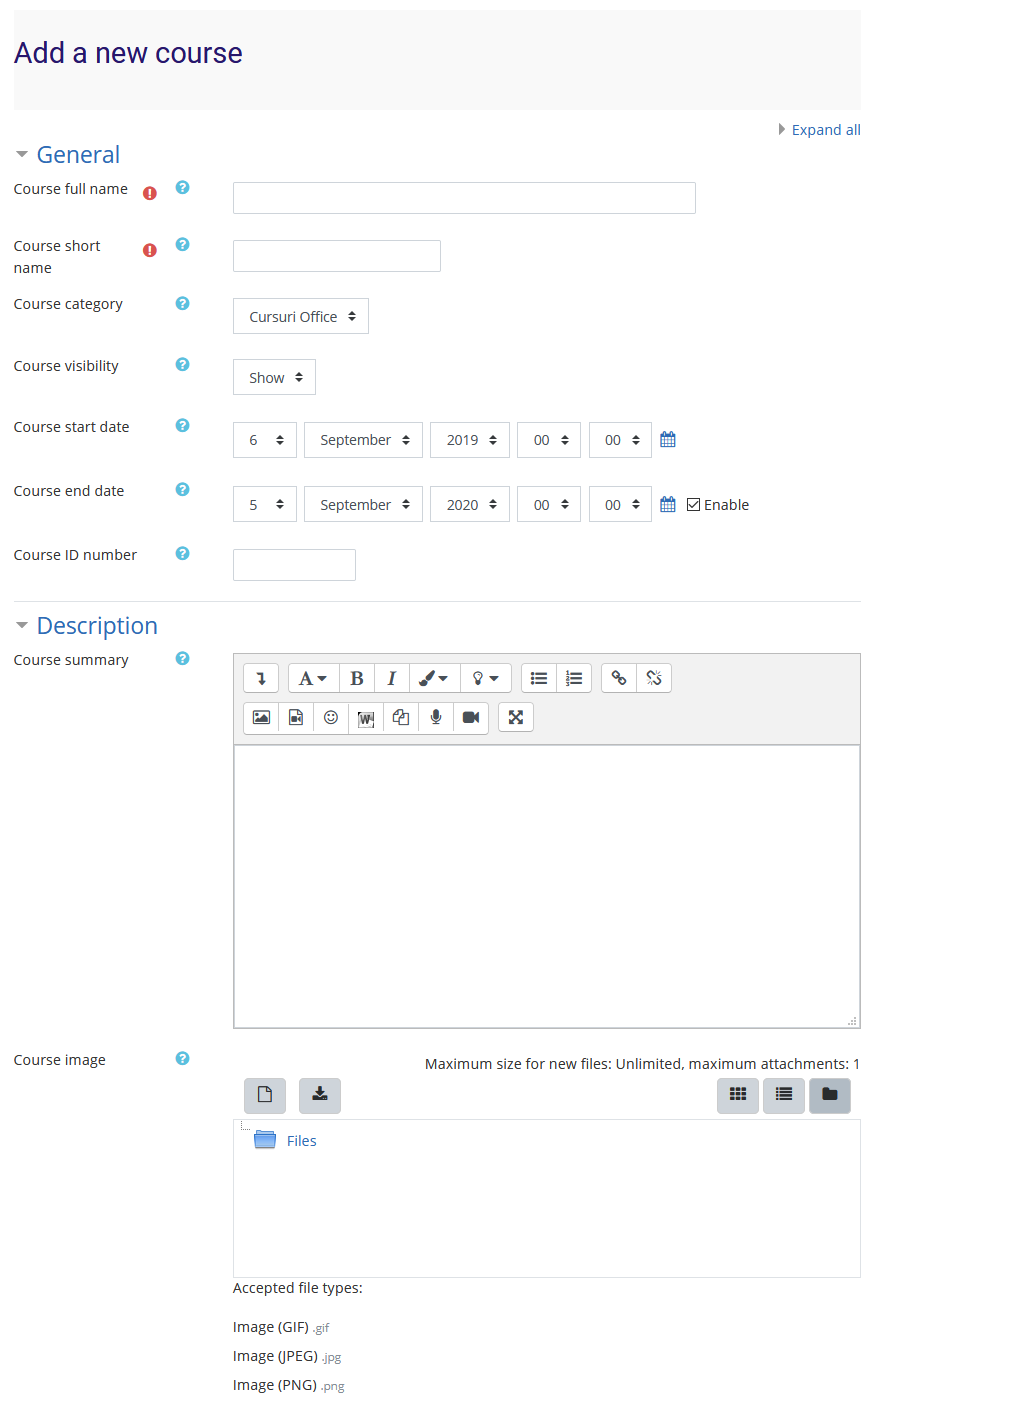Image resolution: width=1030 pixels, height=1425 pixels.
Task: Click the insert link icon
Action: 618,678
